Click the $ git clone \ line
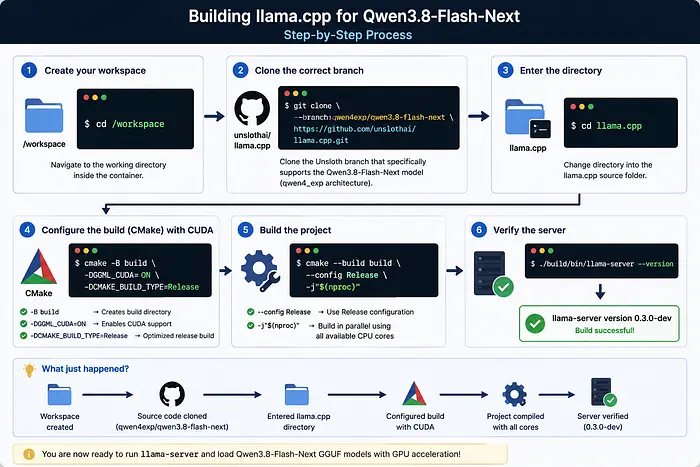The width and height of the screenshot is (700, 467). pos(312,106)
